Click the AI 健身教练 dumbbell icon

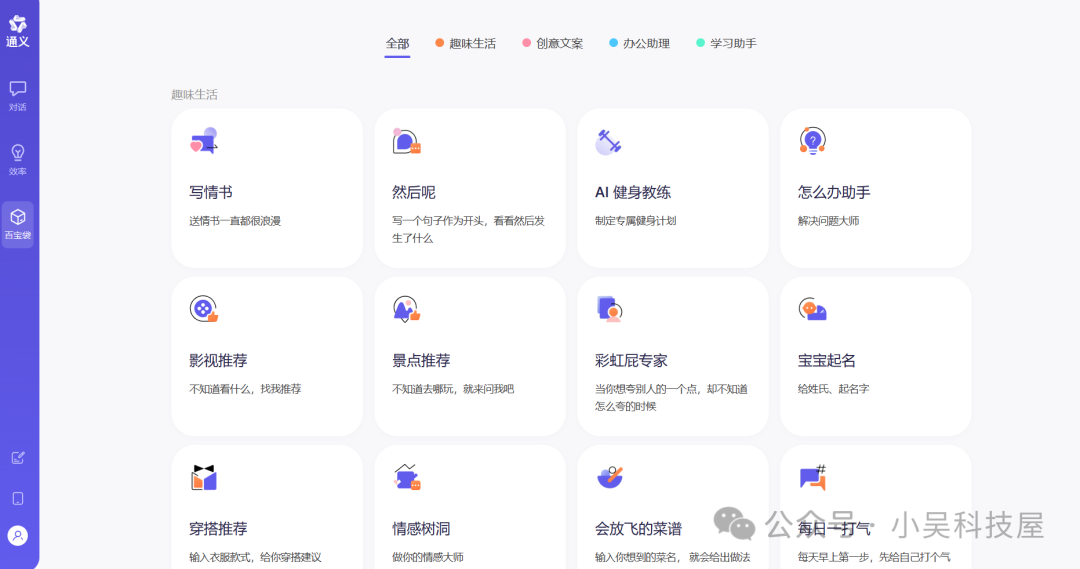608,142
